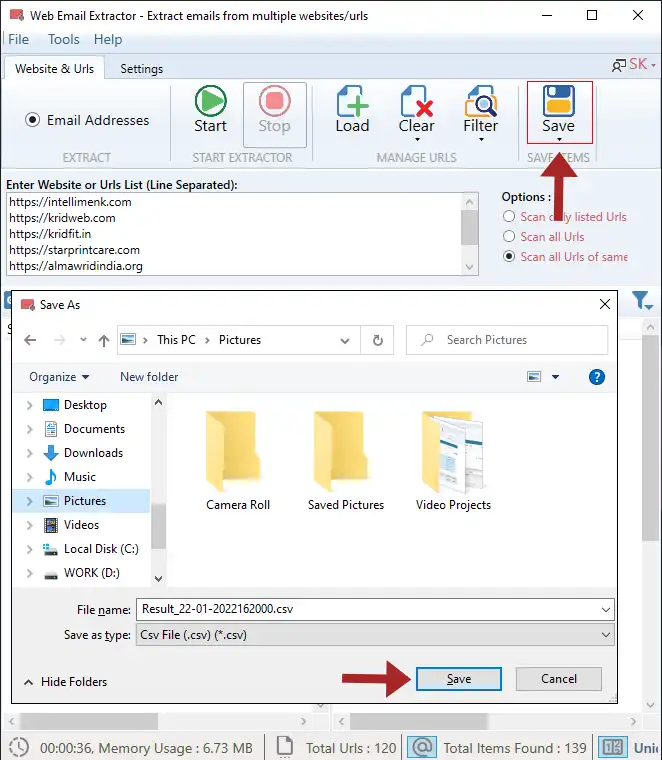
Task: Click Cancel in Save As dialog
Action: [559, 679]
